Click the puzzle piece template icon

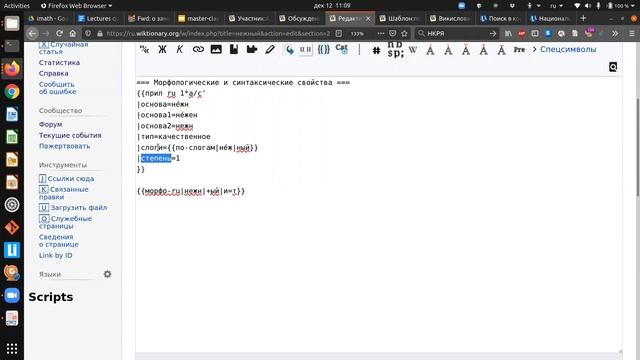click(252, 49)
